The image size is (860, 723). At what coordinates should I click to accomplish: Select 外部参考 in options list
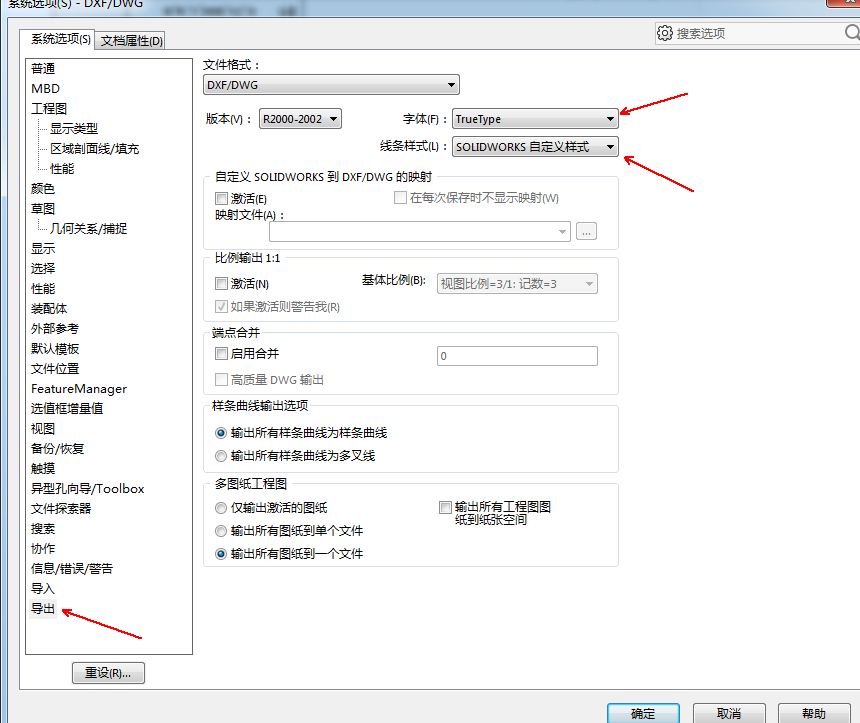[x=55, y=329]
